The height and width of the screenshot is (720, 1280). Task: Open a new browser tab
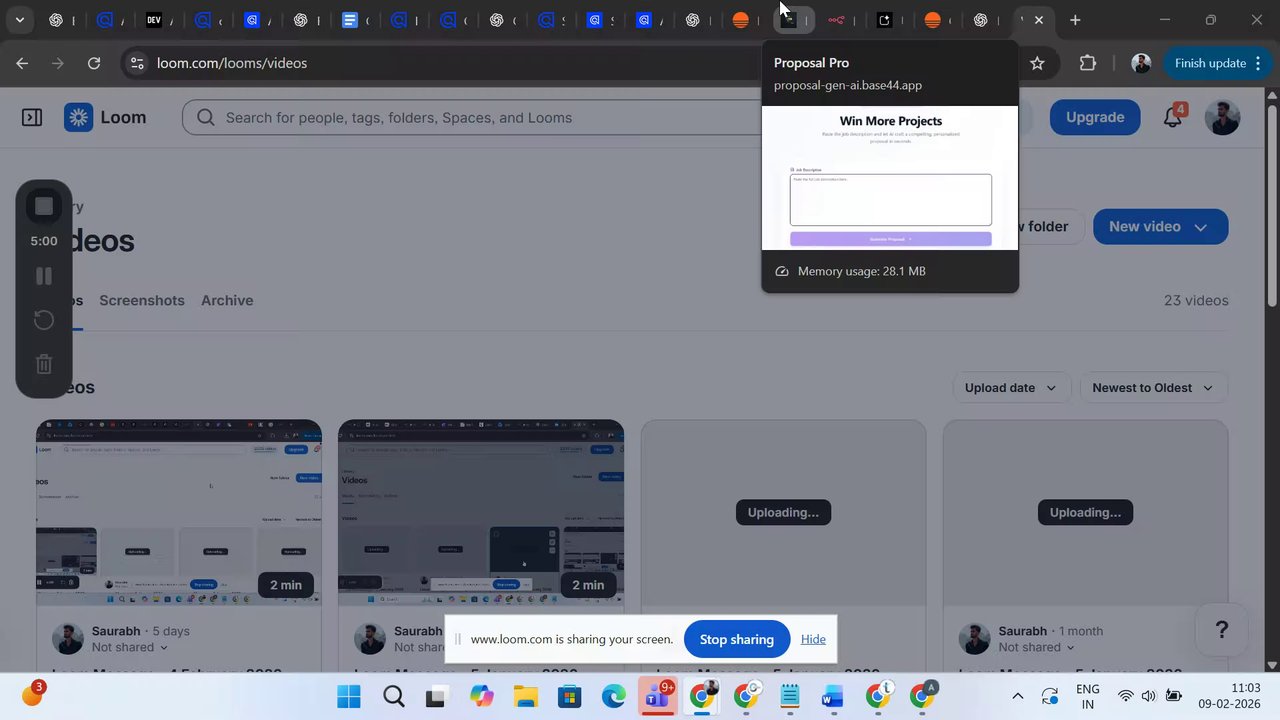click(x=1075, y=20)
